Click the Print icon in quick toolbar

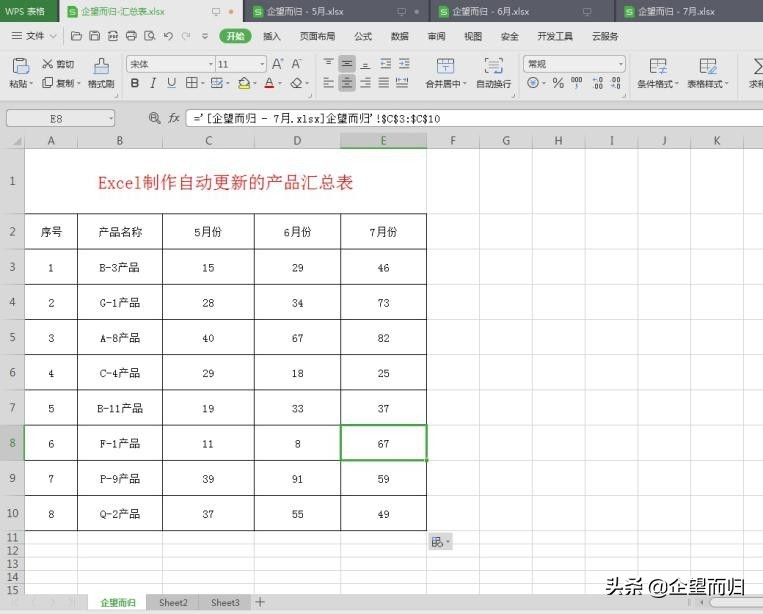(x=131, y=36)
